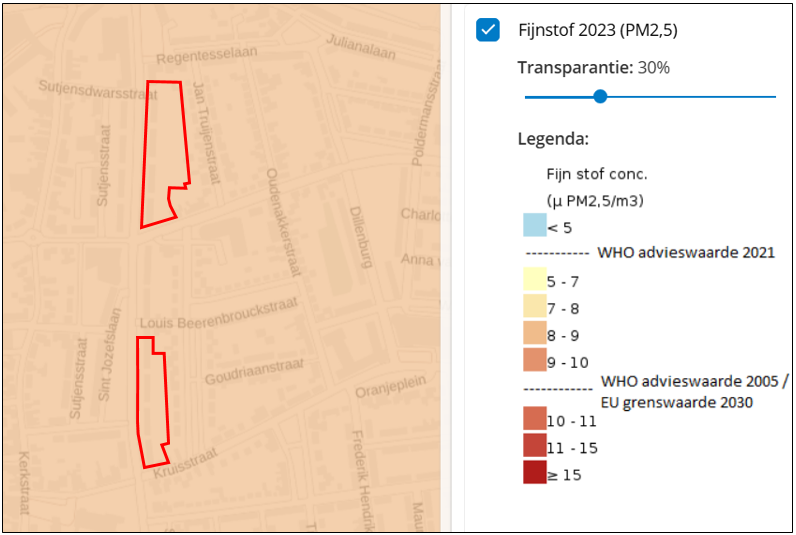Select the 10 - 11 legend color swatch

coord(534,419)
